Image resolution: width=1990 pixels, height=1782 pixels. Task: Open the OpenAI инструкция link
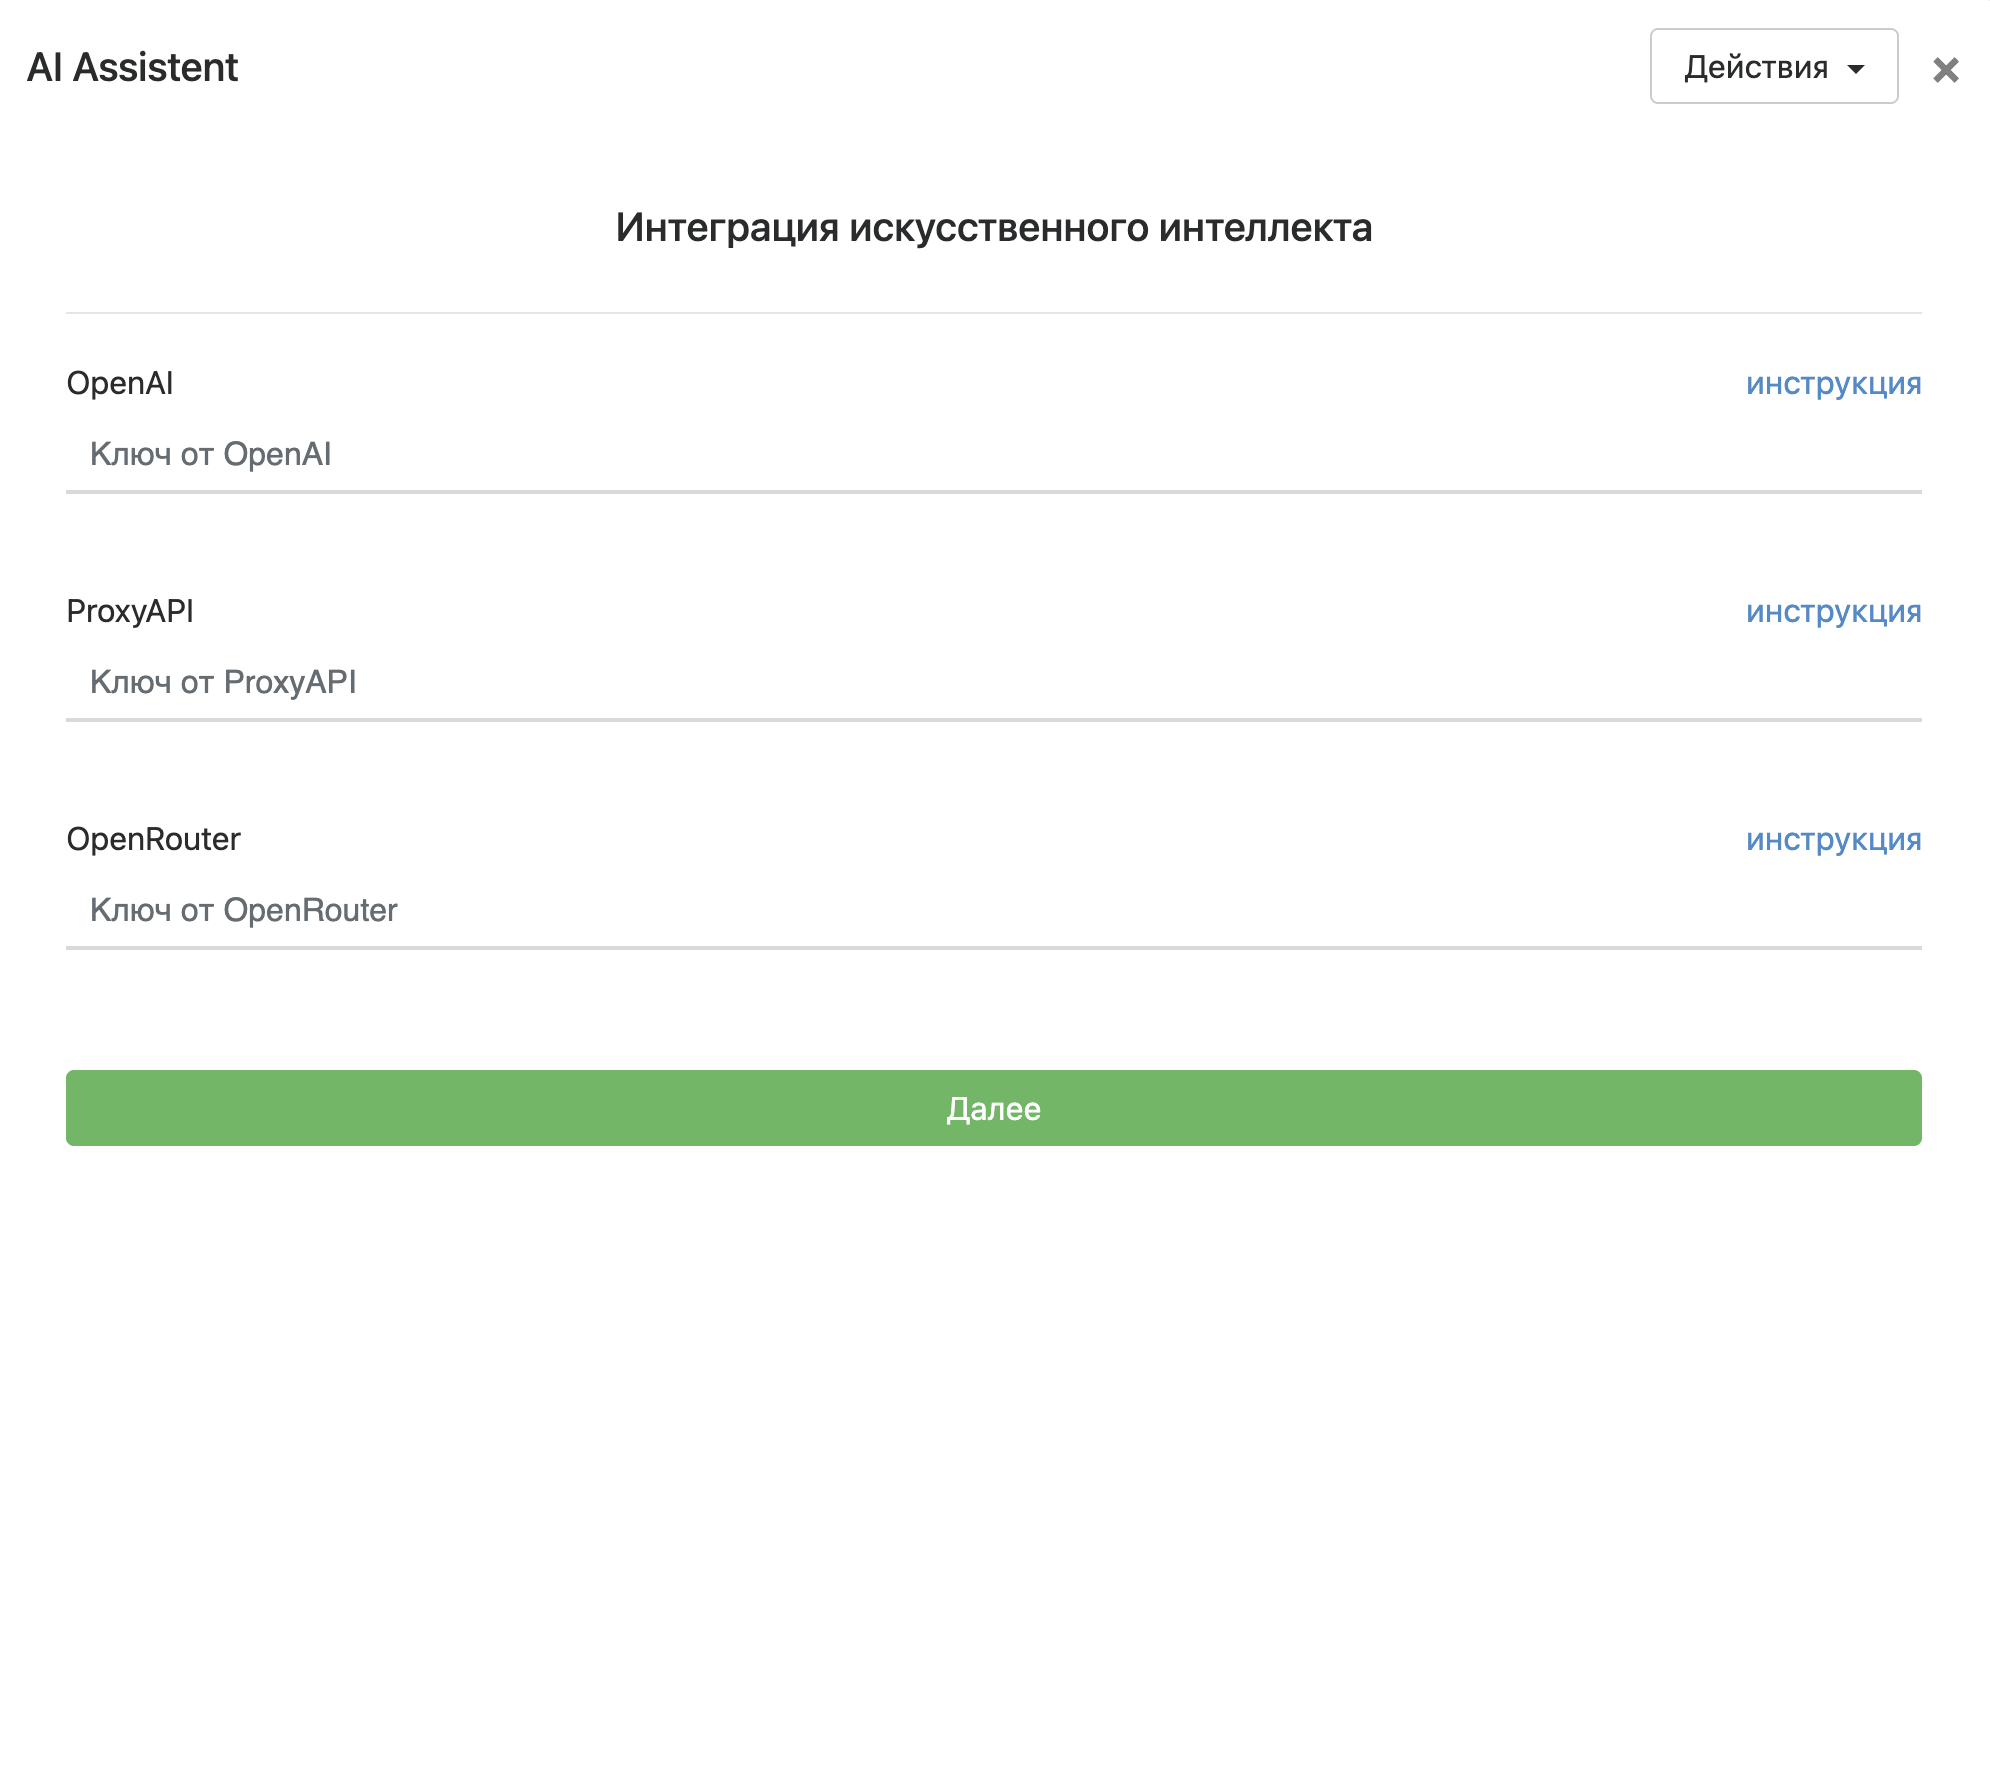[1832, 383]
